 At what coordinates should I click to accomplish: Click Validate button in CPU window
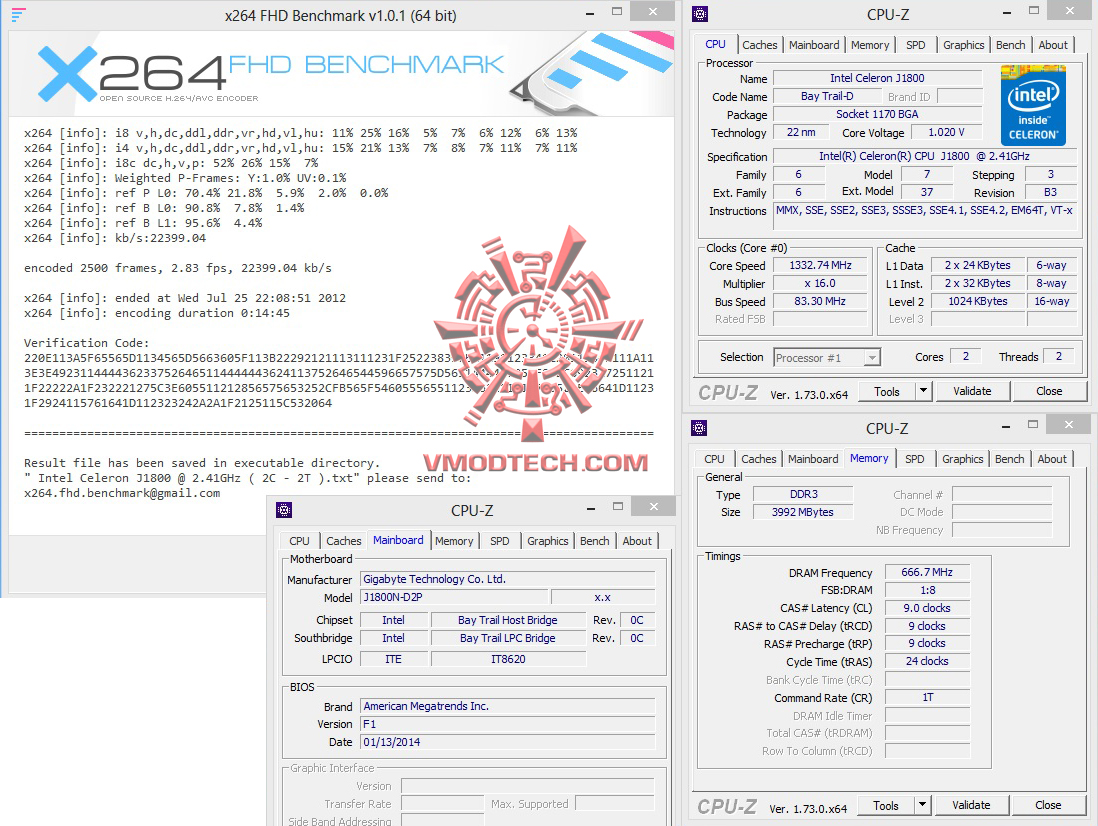[972, 391]
